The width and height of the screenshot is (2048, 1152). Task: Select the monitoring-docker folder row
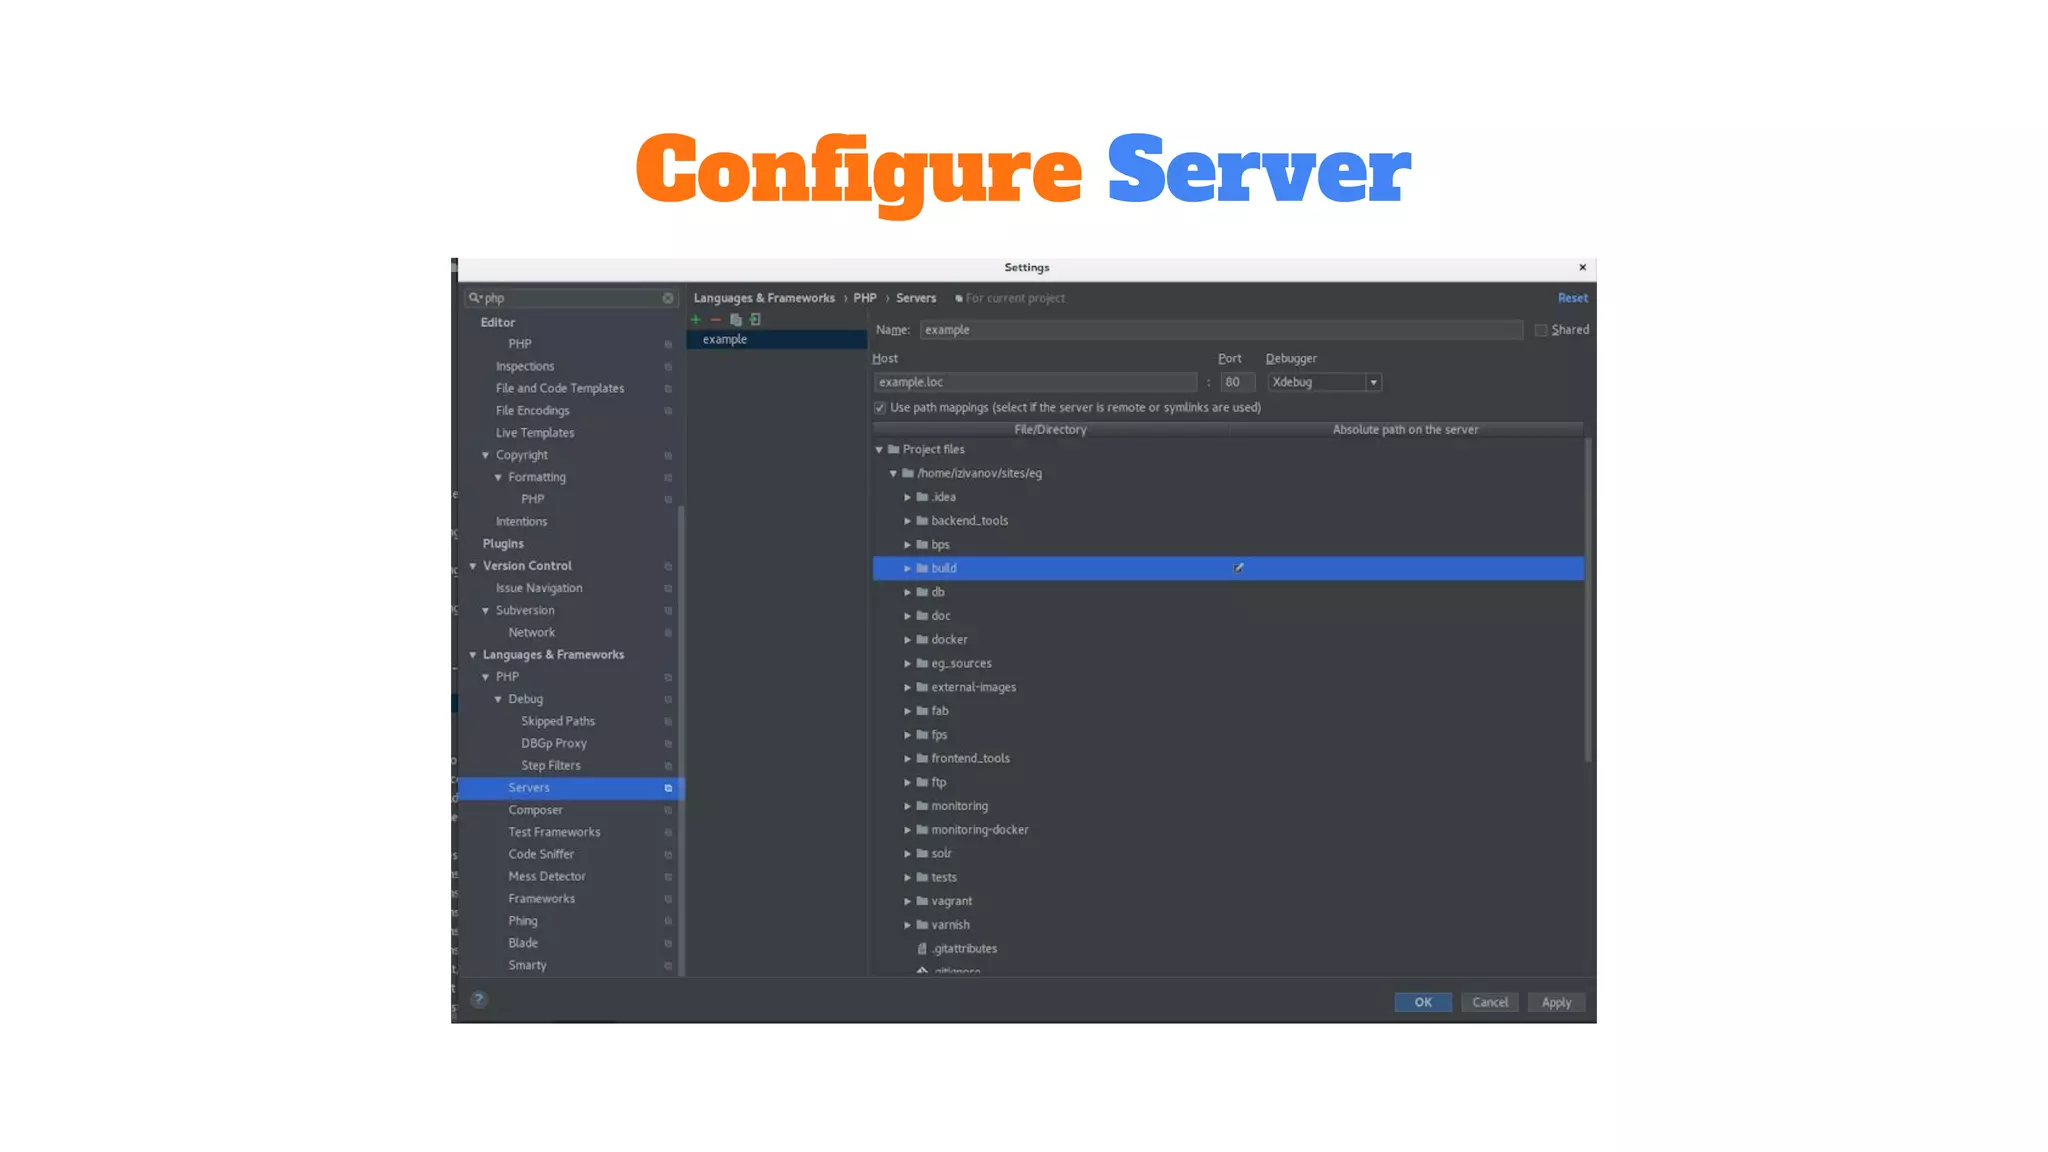(1228, 830)
